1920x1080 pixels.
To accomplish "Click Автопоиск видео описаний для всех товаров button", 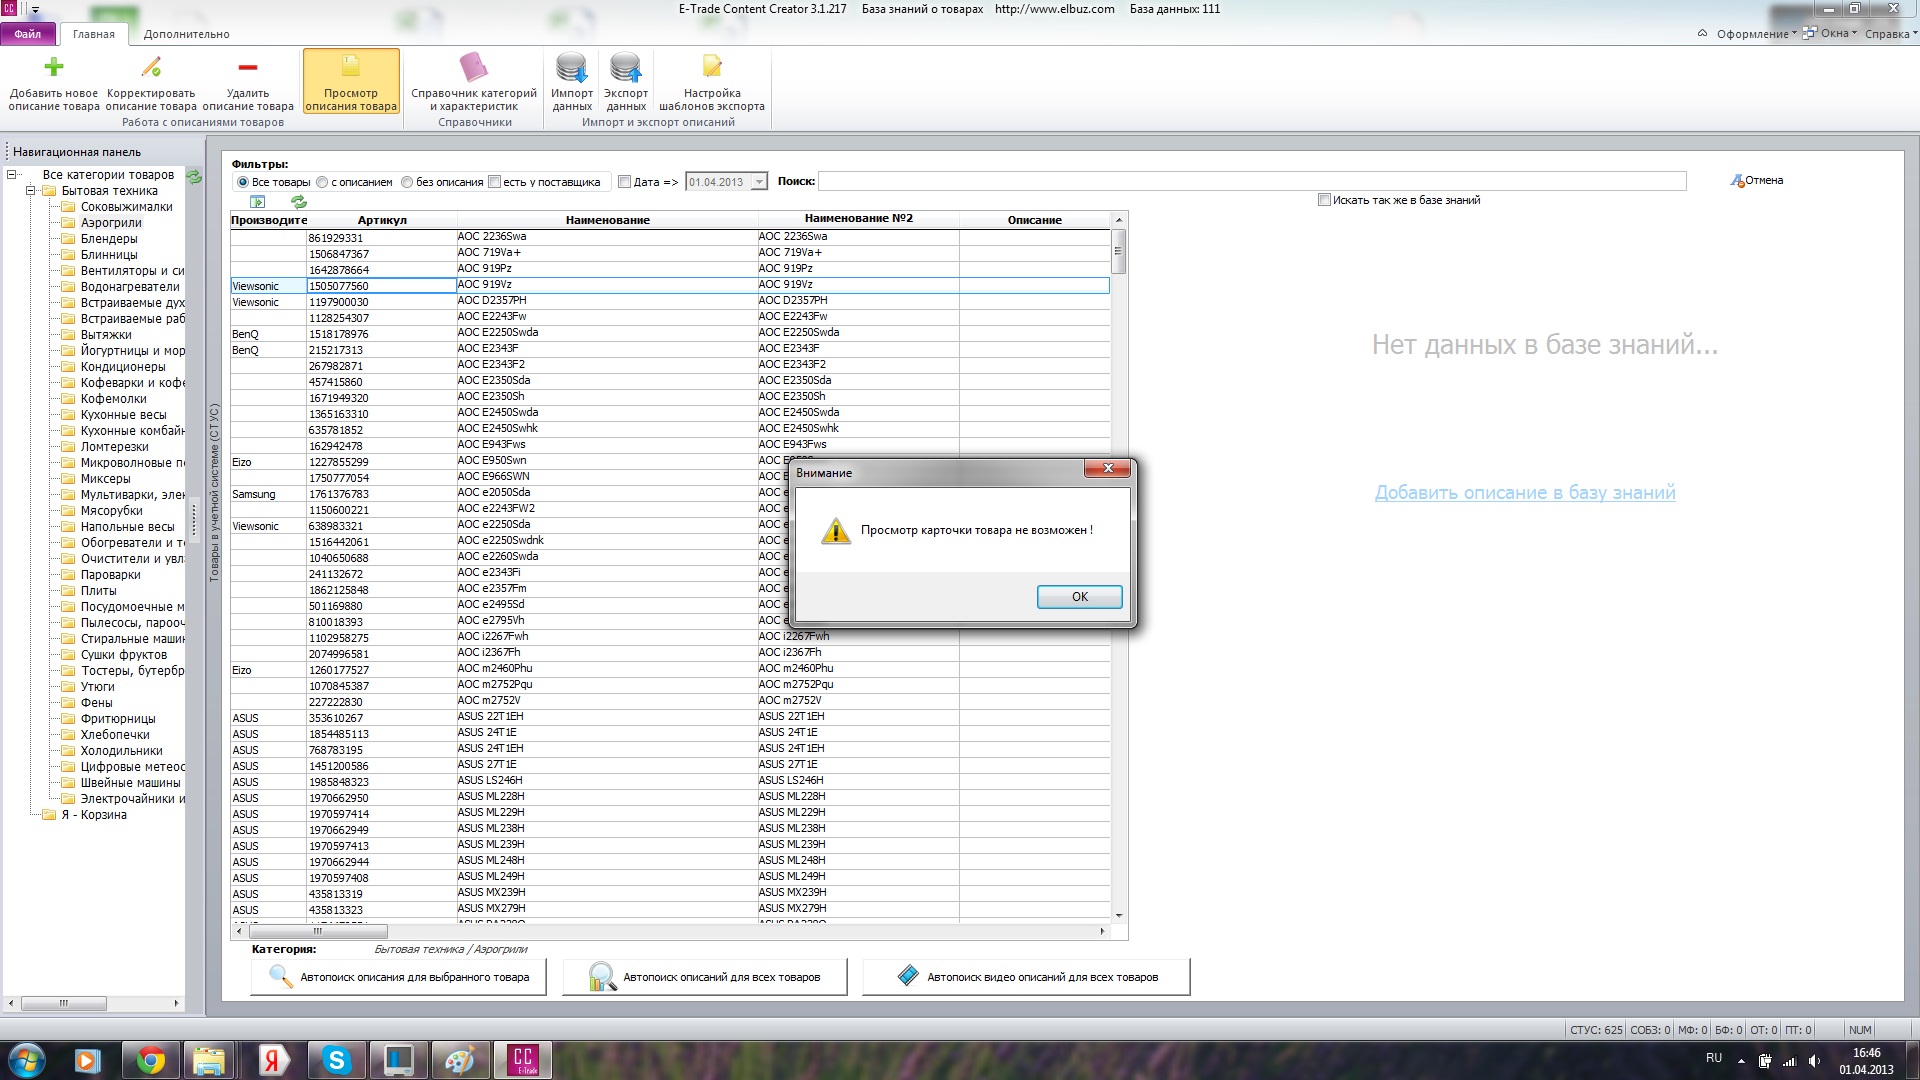I will [x=1026, y=977].
